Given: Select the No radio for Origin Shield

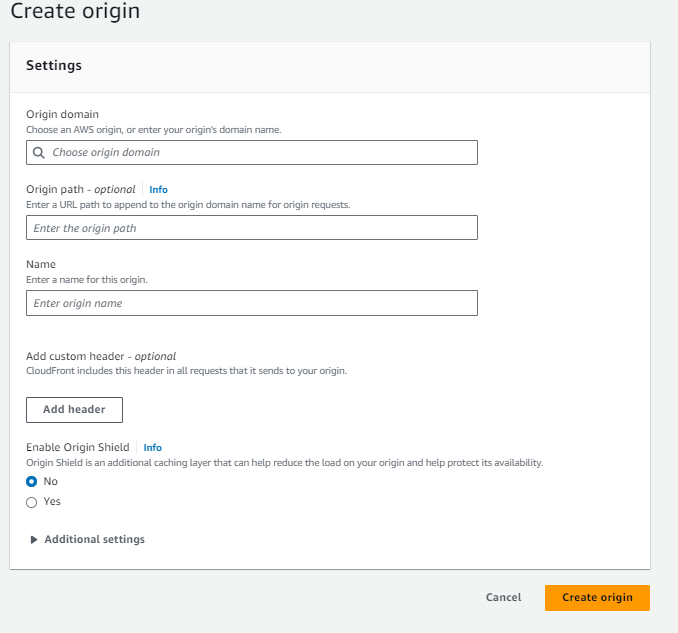Looking at the screenshot, I should pos(32,481).
